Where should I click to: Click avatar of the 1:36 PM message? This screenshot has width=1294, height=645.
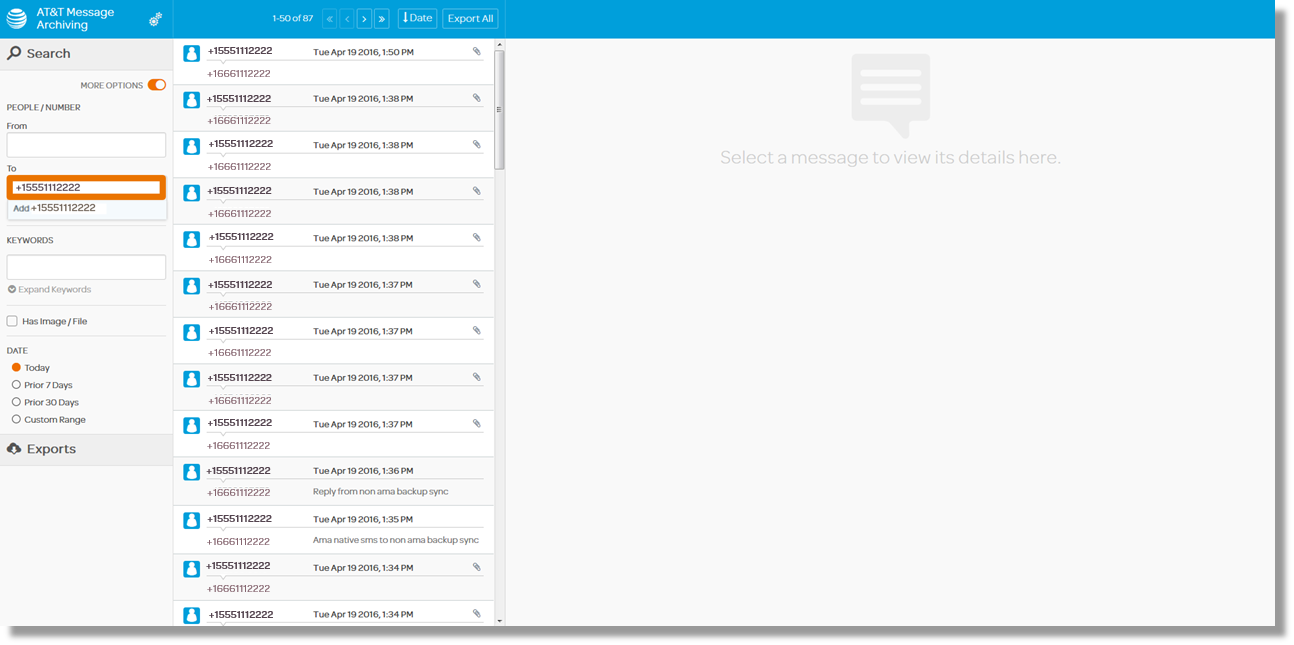pyautogui.click(x=192, y=472)
